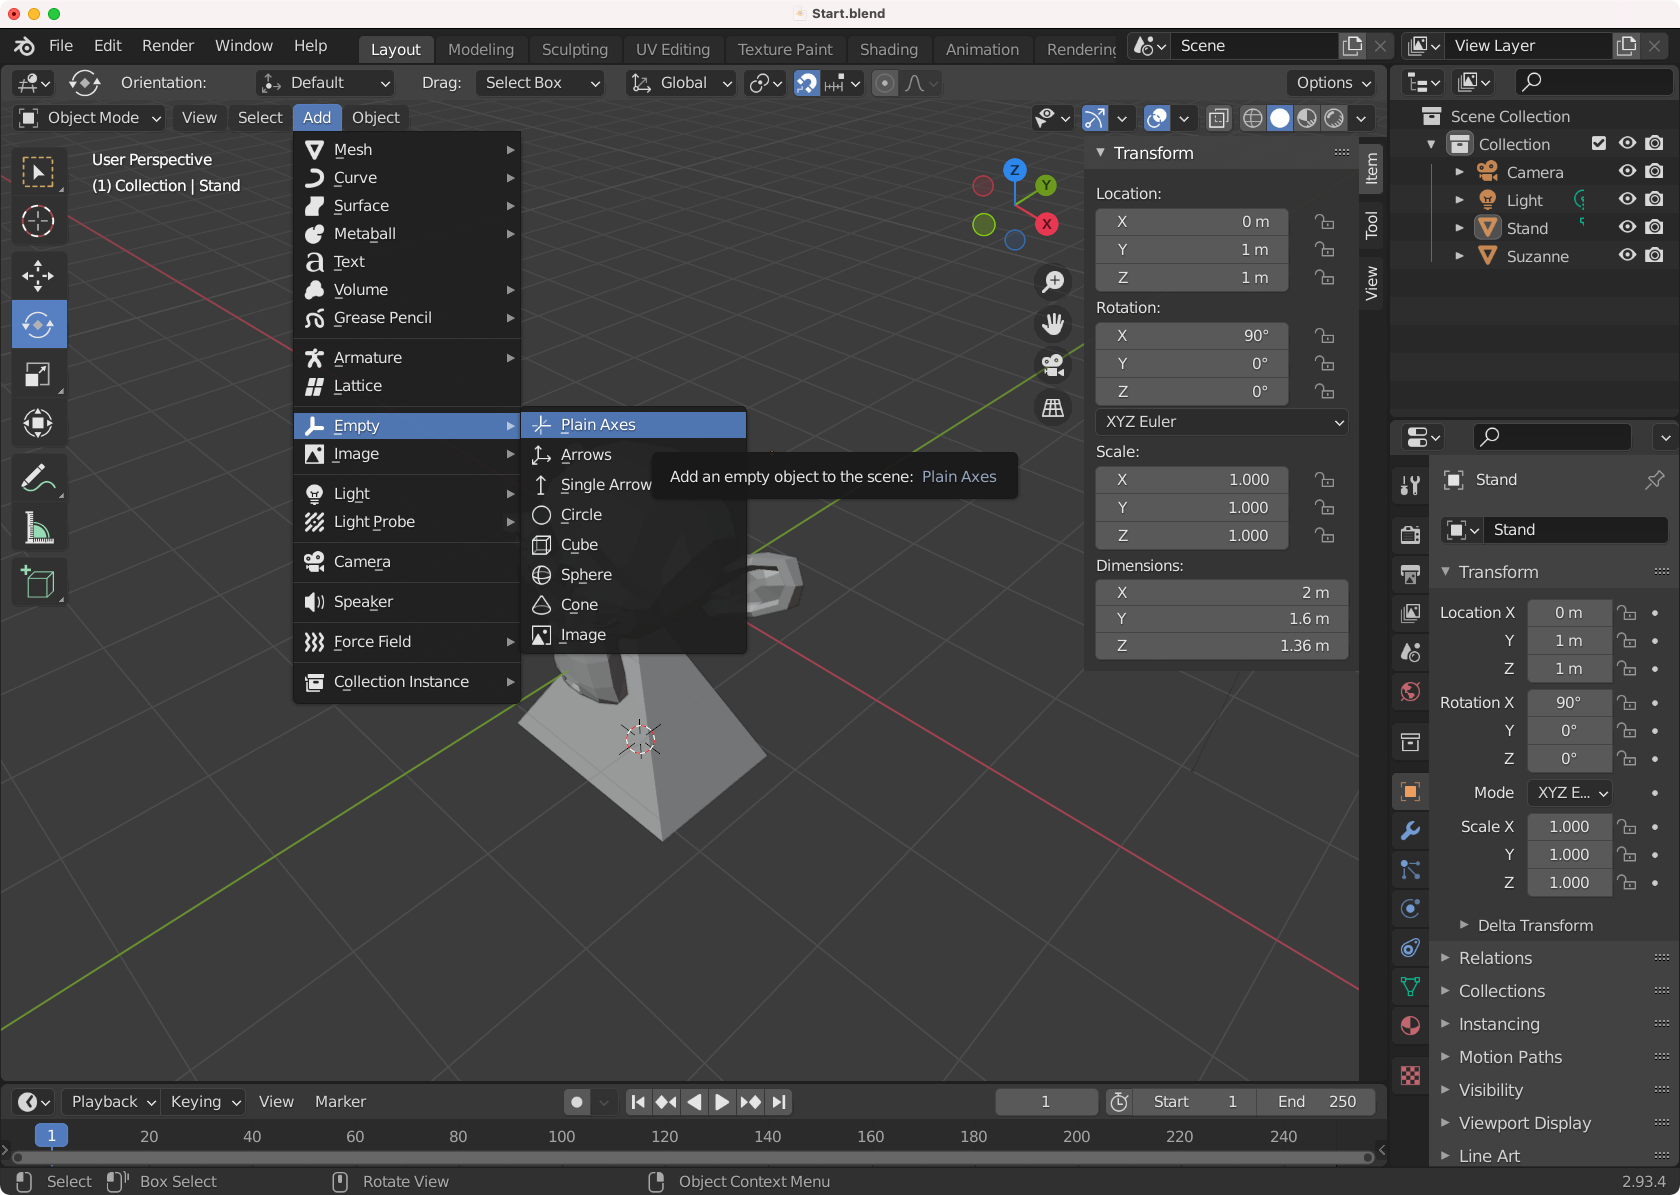The image size is (1680, 1195).
Task: Uncheck the Collection exclude checkbox
Action: [x=1599, y=144]
